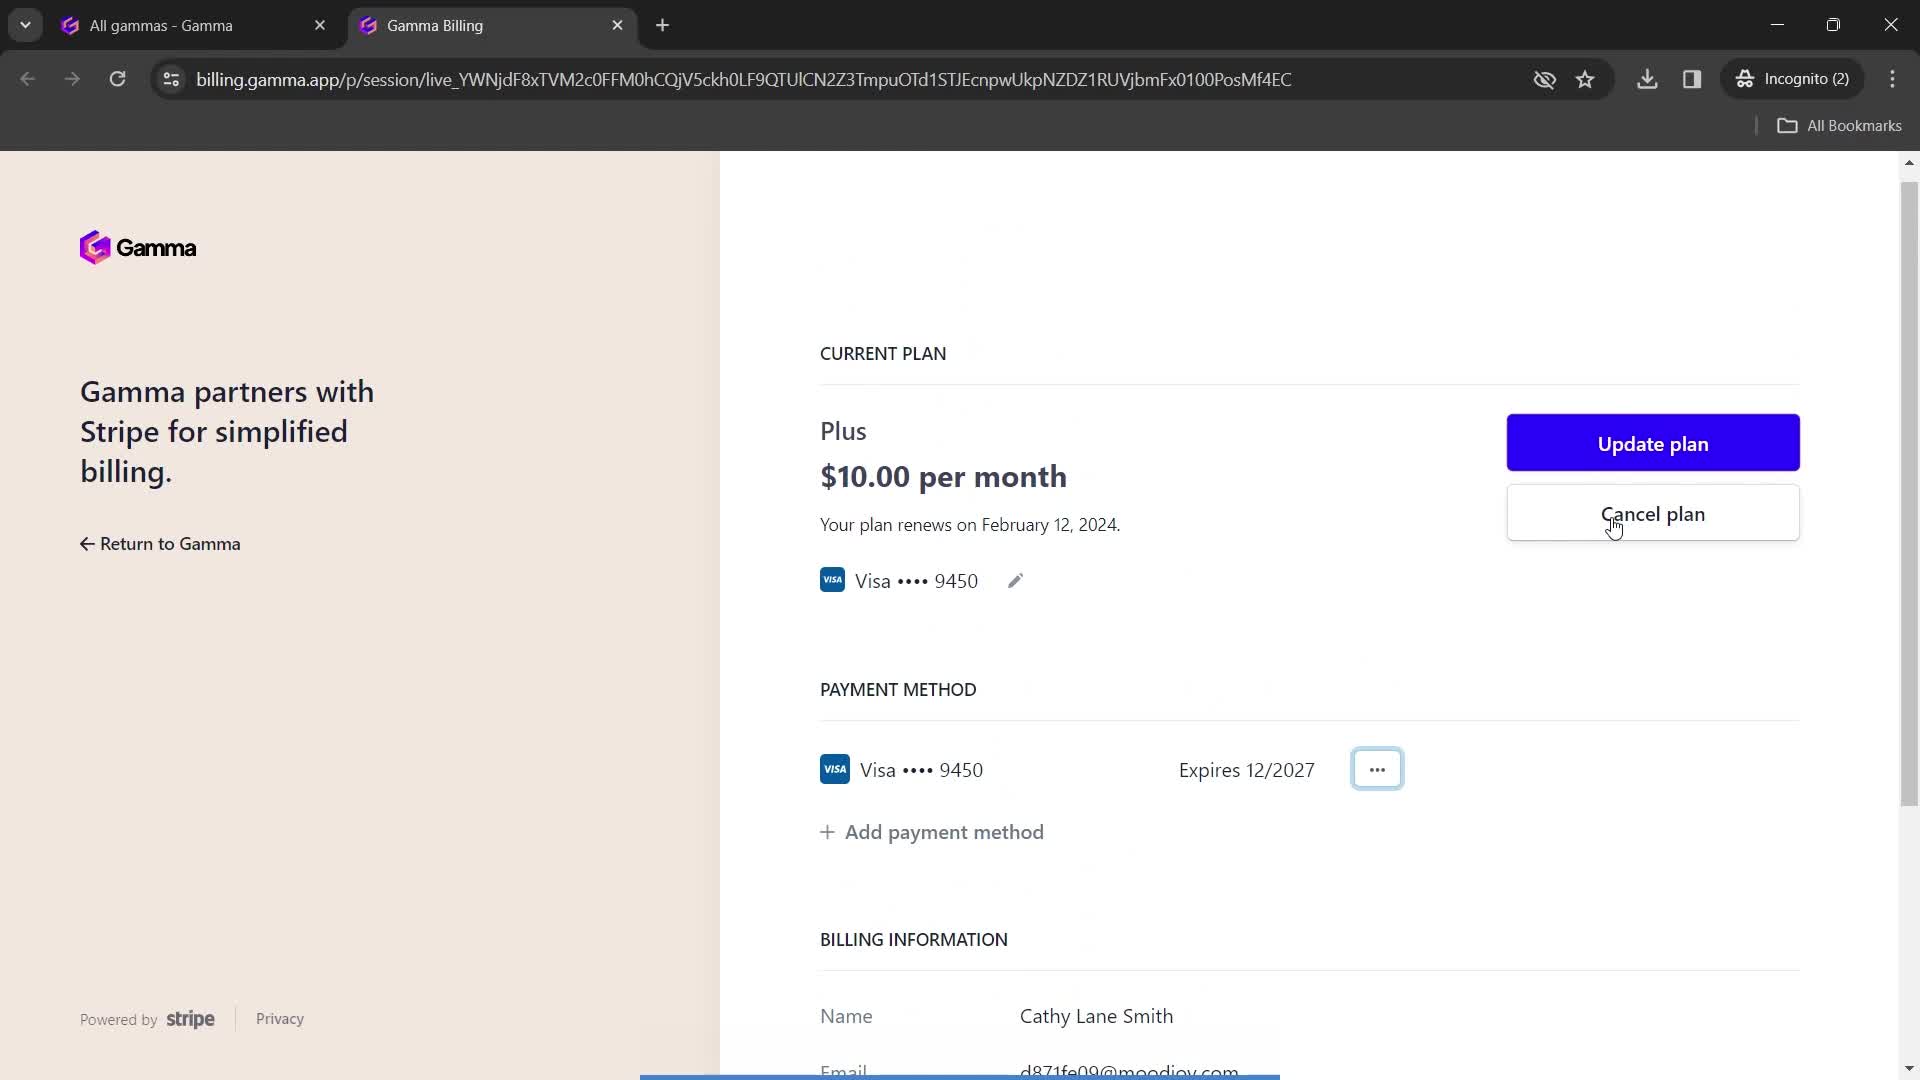This screenshot has width=1920, height=1080.
Task: Close the All gammas - Gamma tab
Action: (x=320, y=25)
